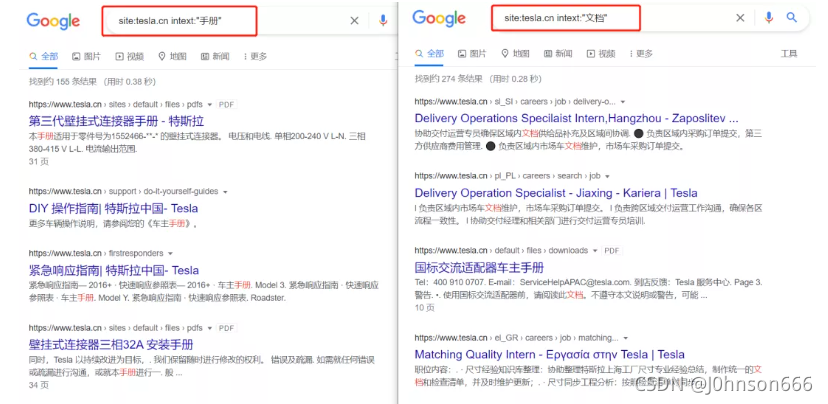Open result 壁挂式连接器三相32A 安装手册

coord(111,345)
